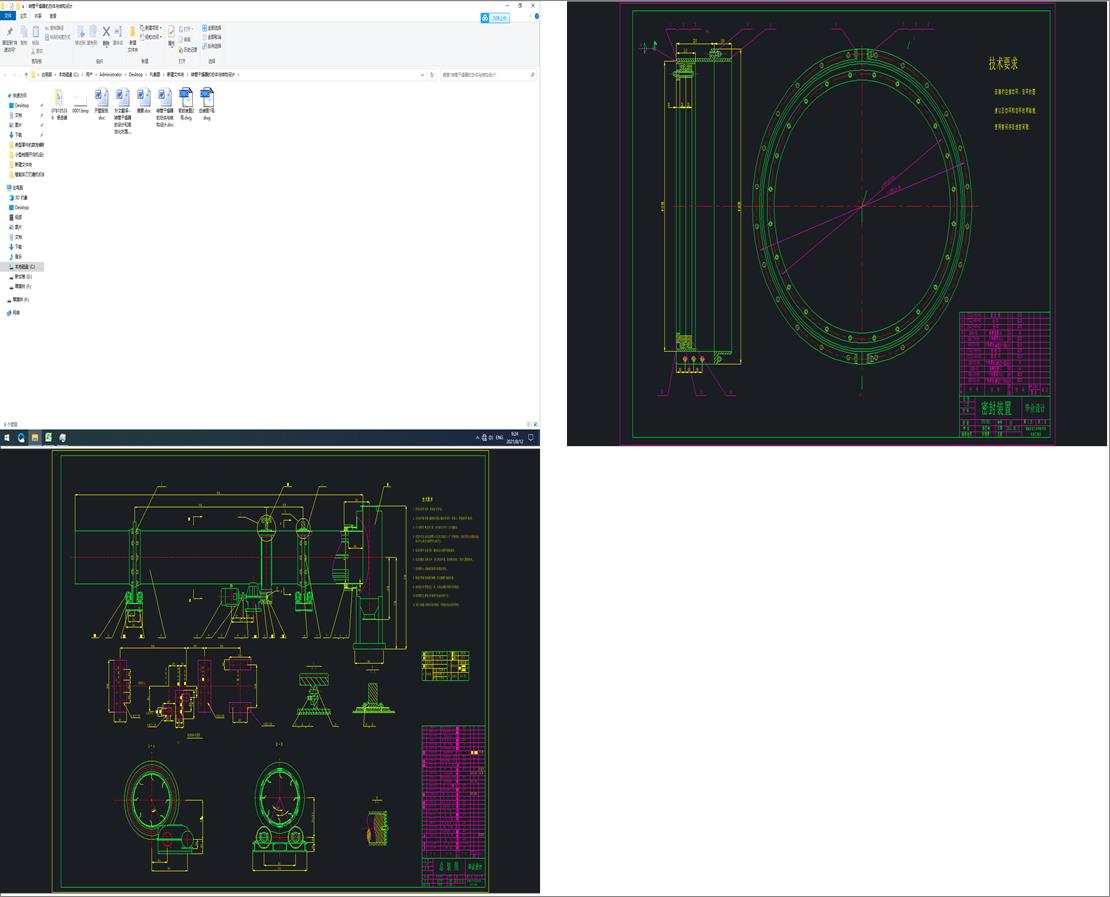
Task: Click the up-arrow parent folder button
Action: pyautogui.click(x=26, y=75)
